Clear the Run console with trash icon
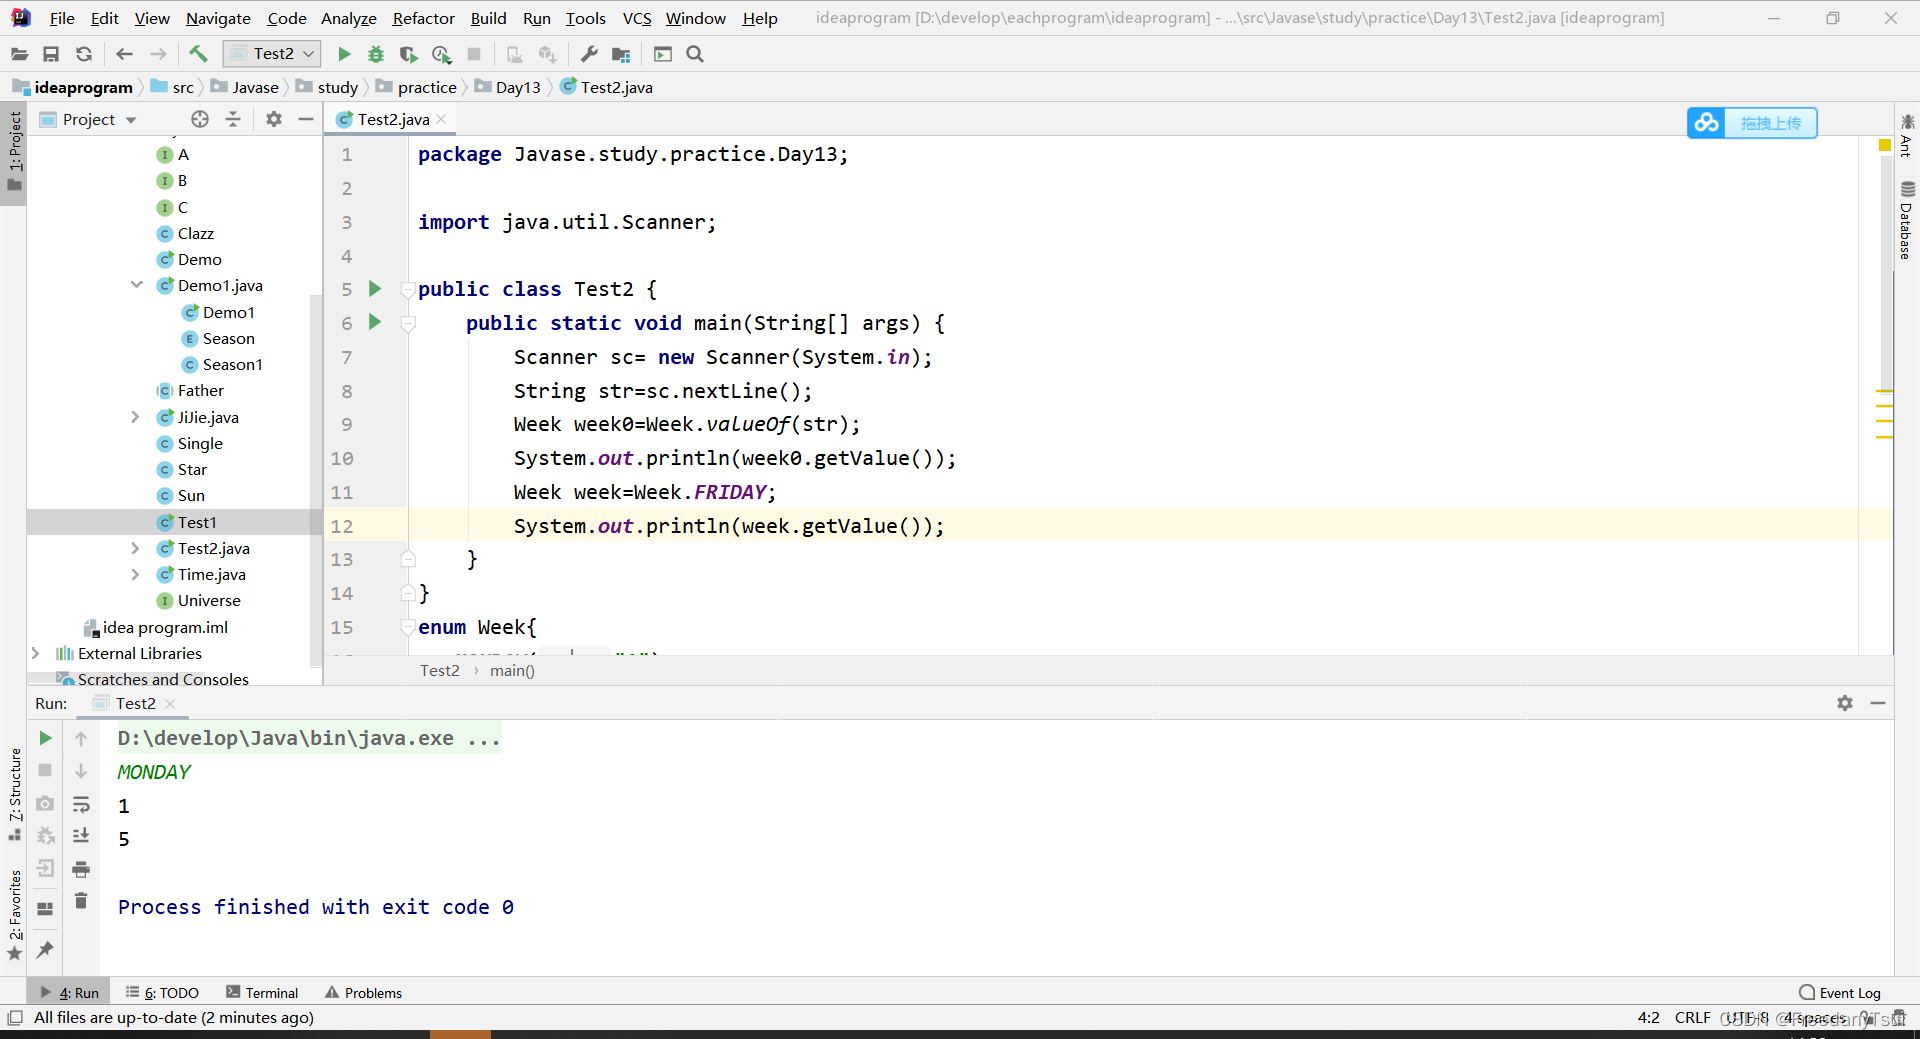 tap(81, 901)
